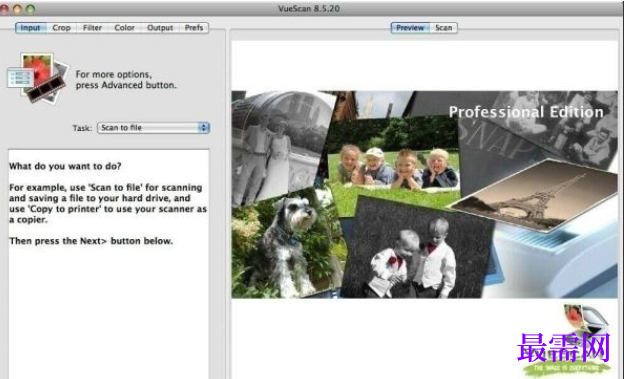Go to the Color tab
Screen dimensions: 629x379
(124, 28)
